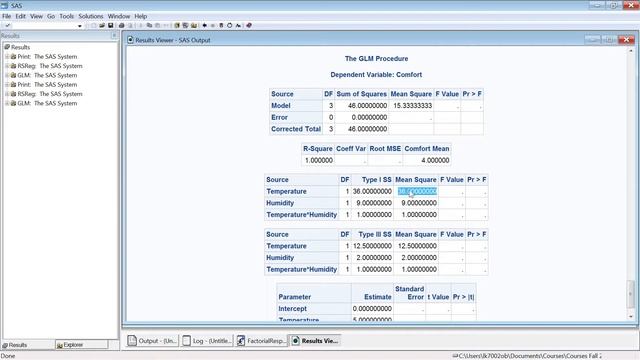The width and height of the screenshot is (640, 360).
Task: Click the SAS Explorer toolbar icon
Action: [x=185, y=25]
